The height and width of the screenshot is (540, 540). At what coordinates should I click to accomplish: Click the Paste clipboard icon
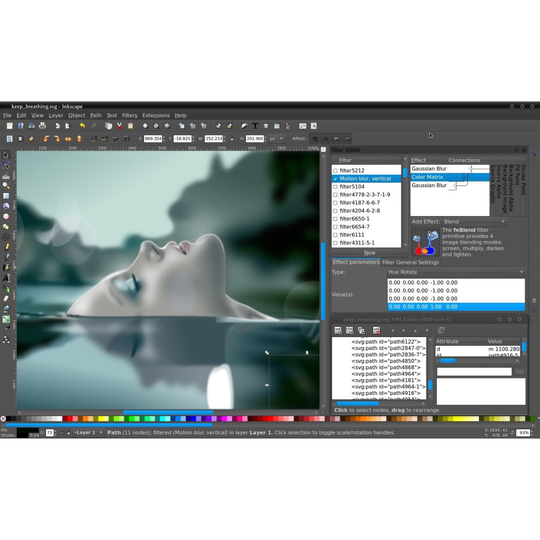pyautogui.click(x=130, y=126)
